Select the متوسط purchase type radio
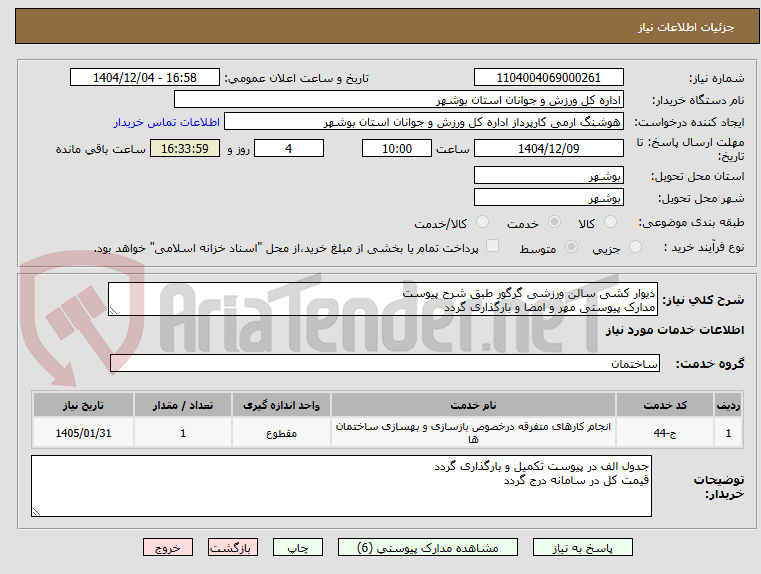761x574 pixels. (x=572, y=247)
